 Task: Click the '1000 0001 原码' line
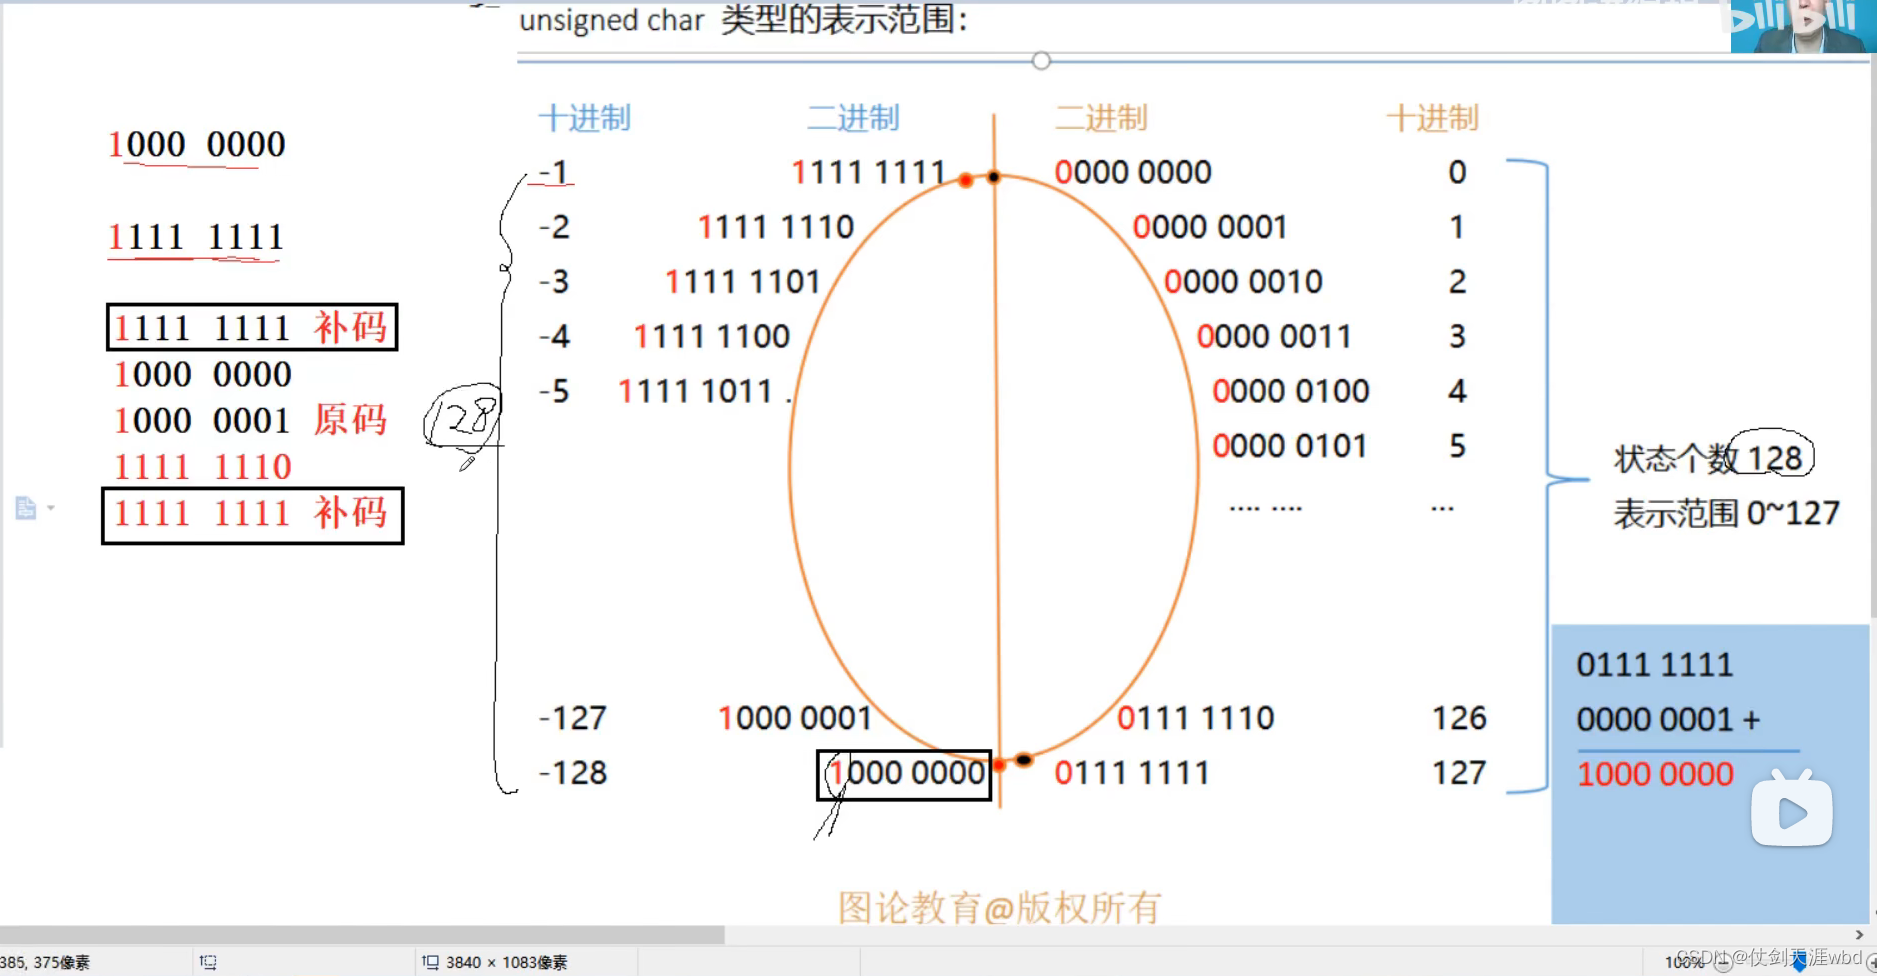(250, 421)
